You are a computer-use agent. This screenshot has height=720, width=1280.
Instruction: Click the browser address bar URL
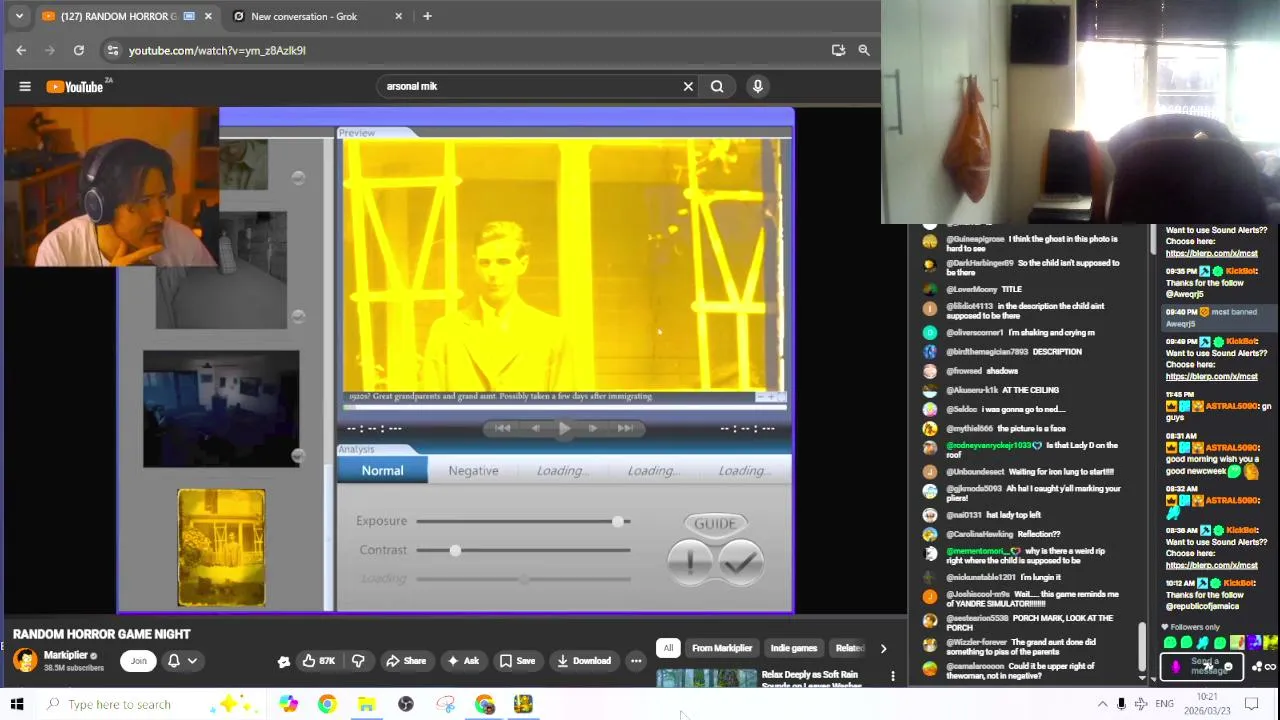tap(217, 50)
